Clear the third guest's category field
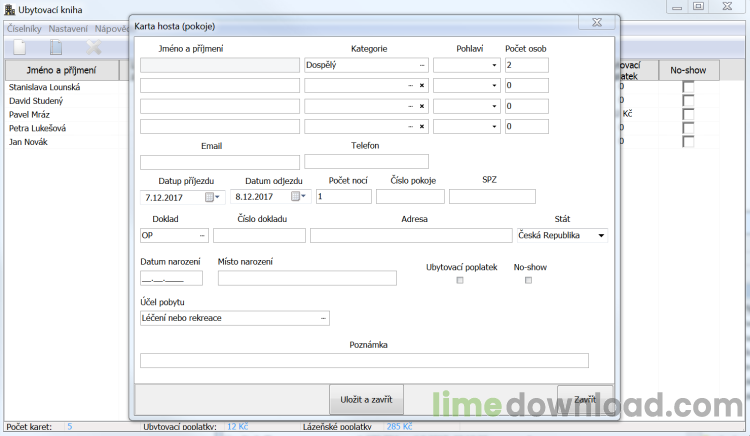The image size is (750, 436). tap(422, 106)
